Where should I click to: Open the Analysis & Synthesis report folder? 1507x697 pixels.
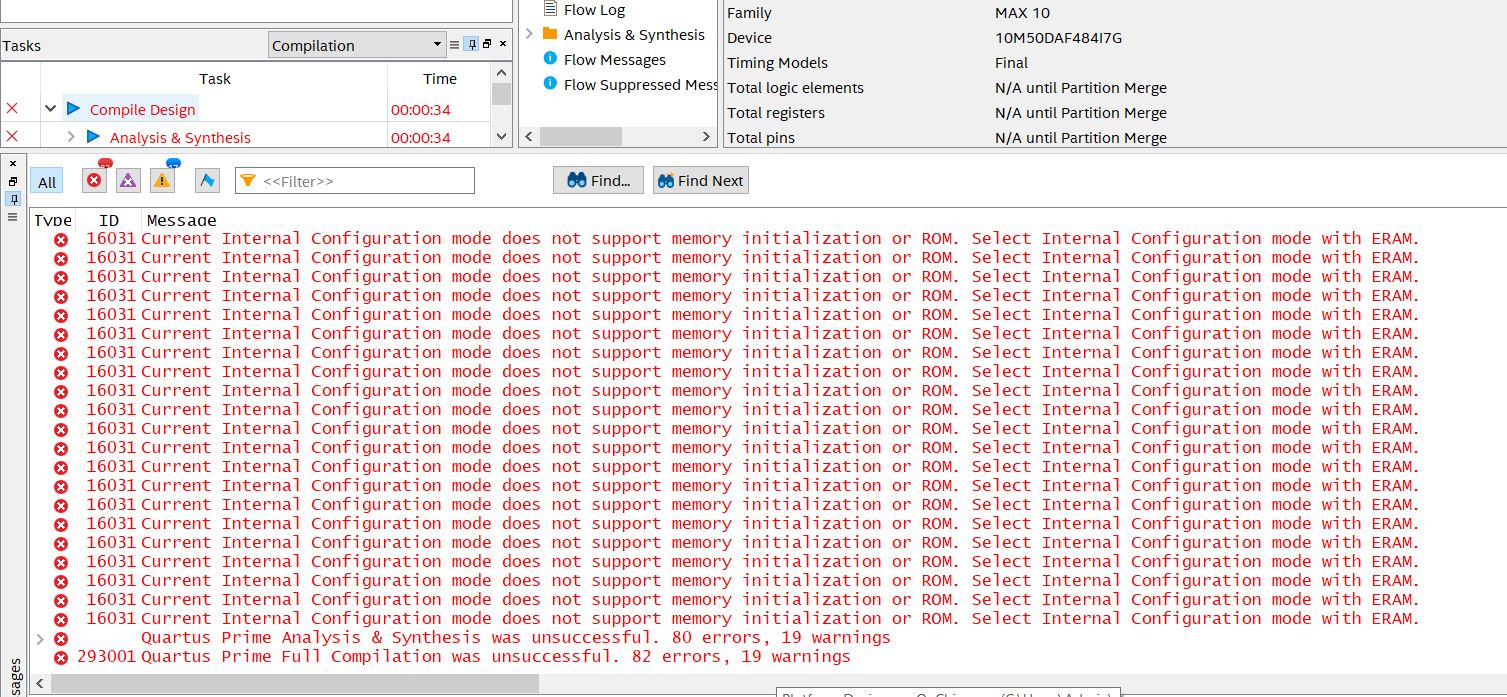634,34
